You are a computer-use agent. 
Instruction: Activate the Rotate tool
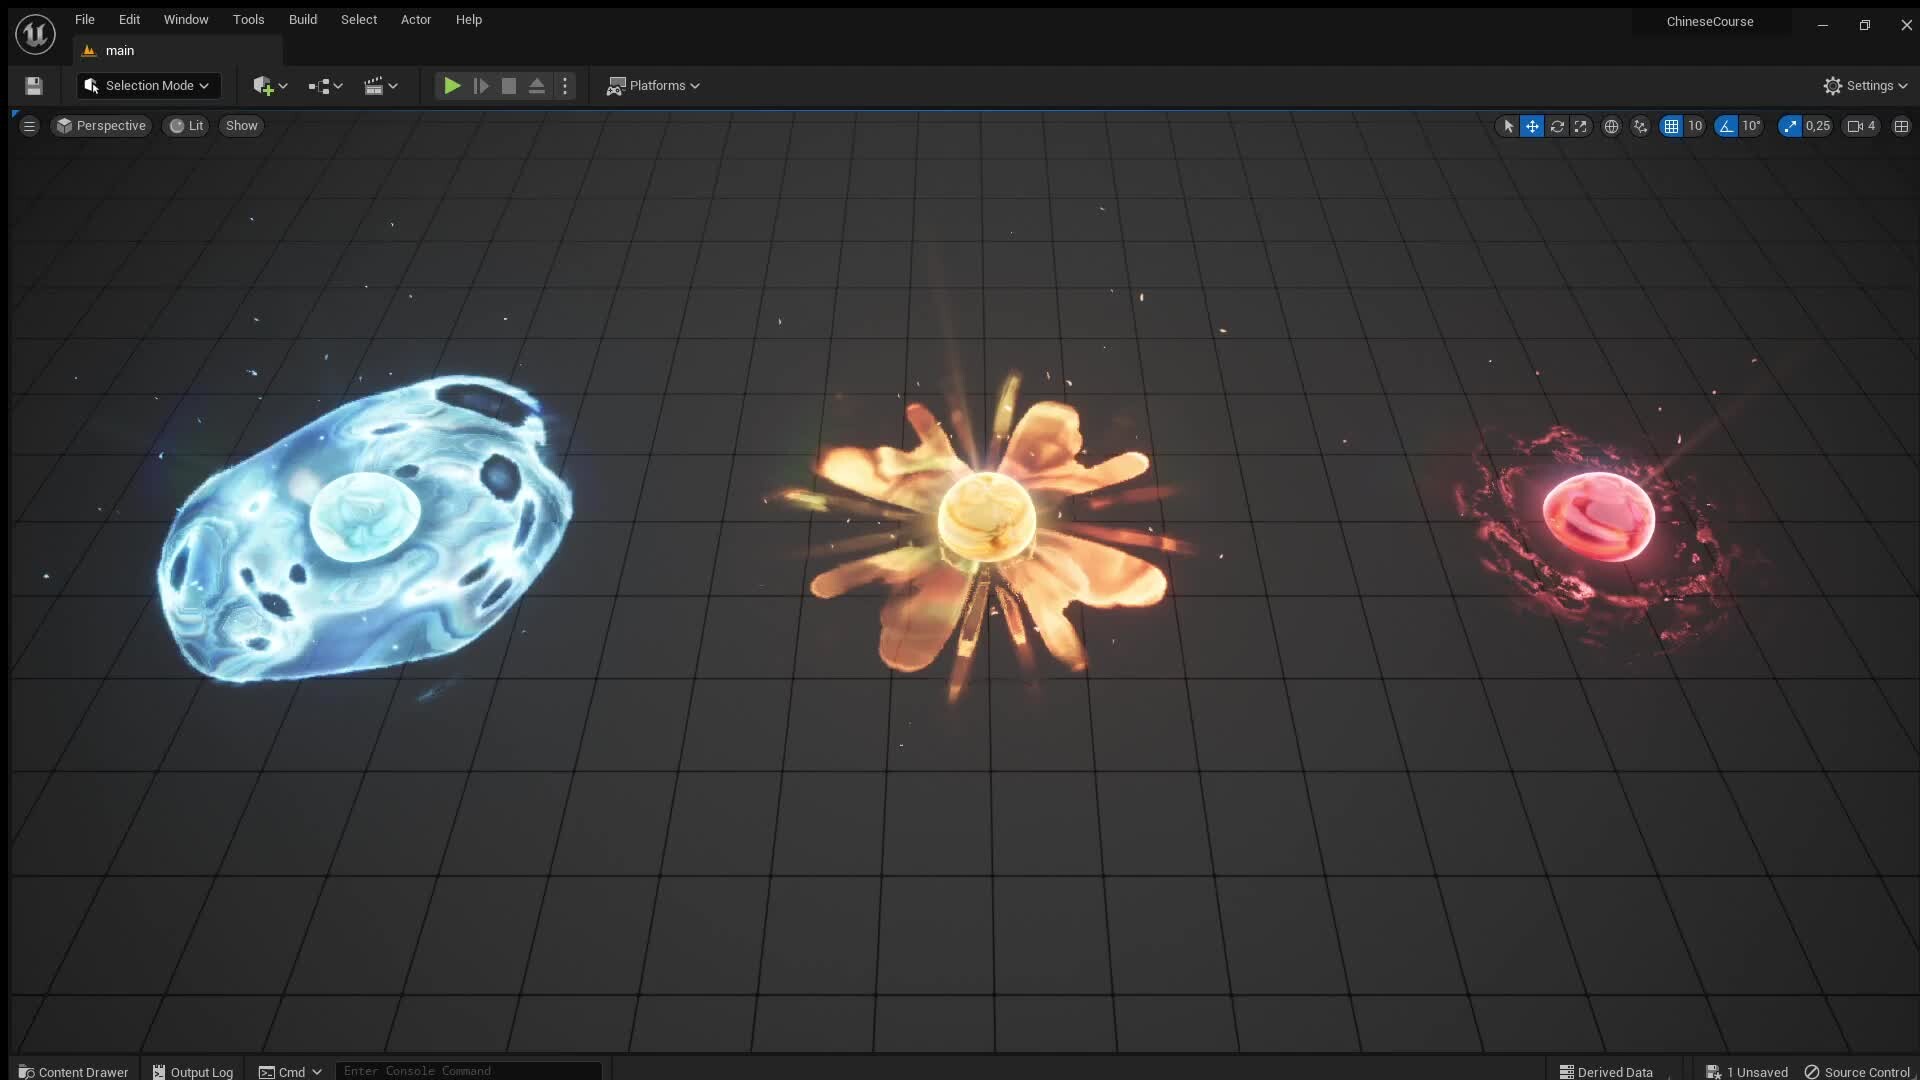click(1557, 126)
